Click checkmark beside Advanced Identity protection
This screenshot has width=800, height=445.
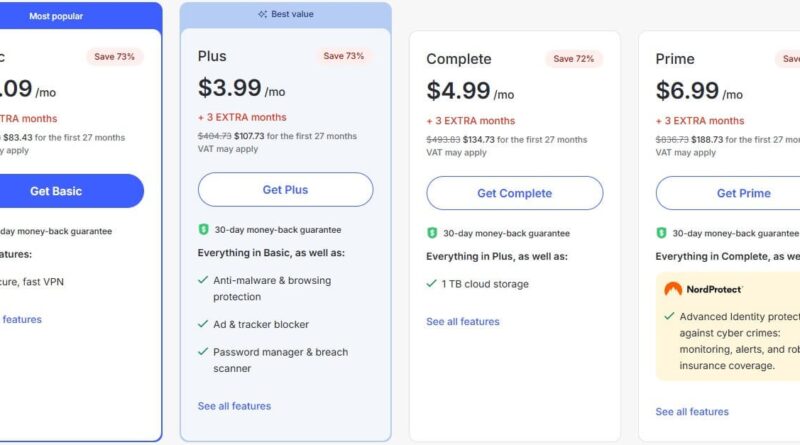tap(669, 316)
